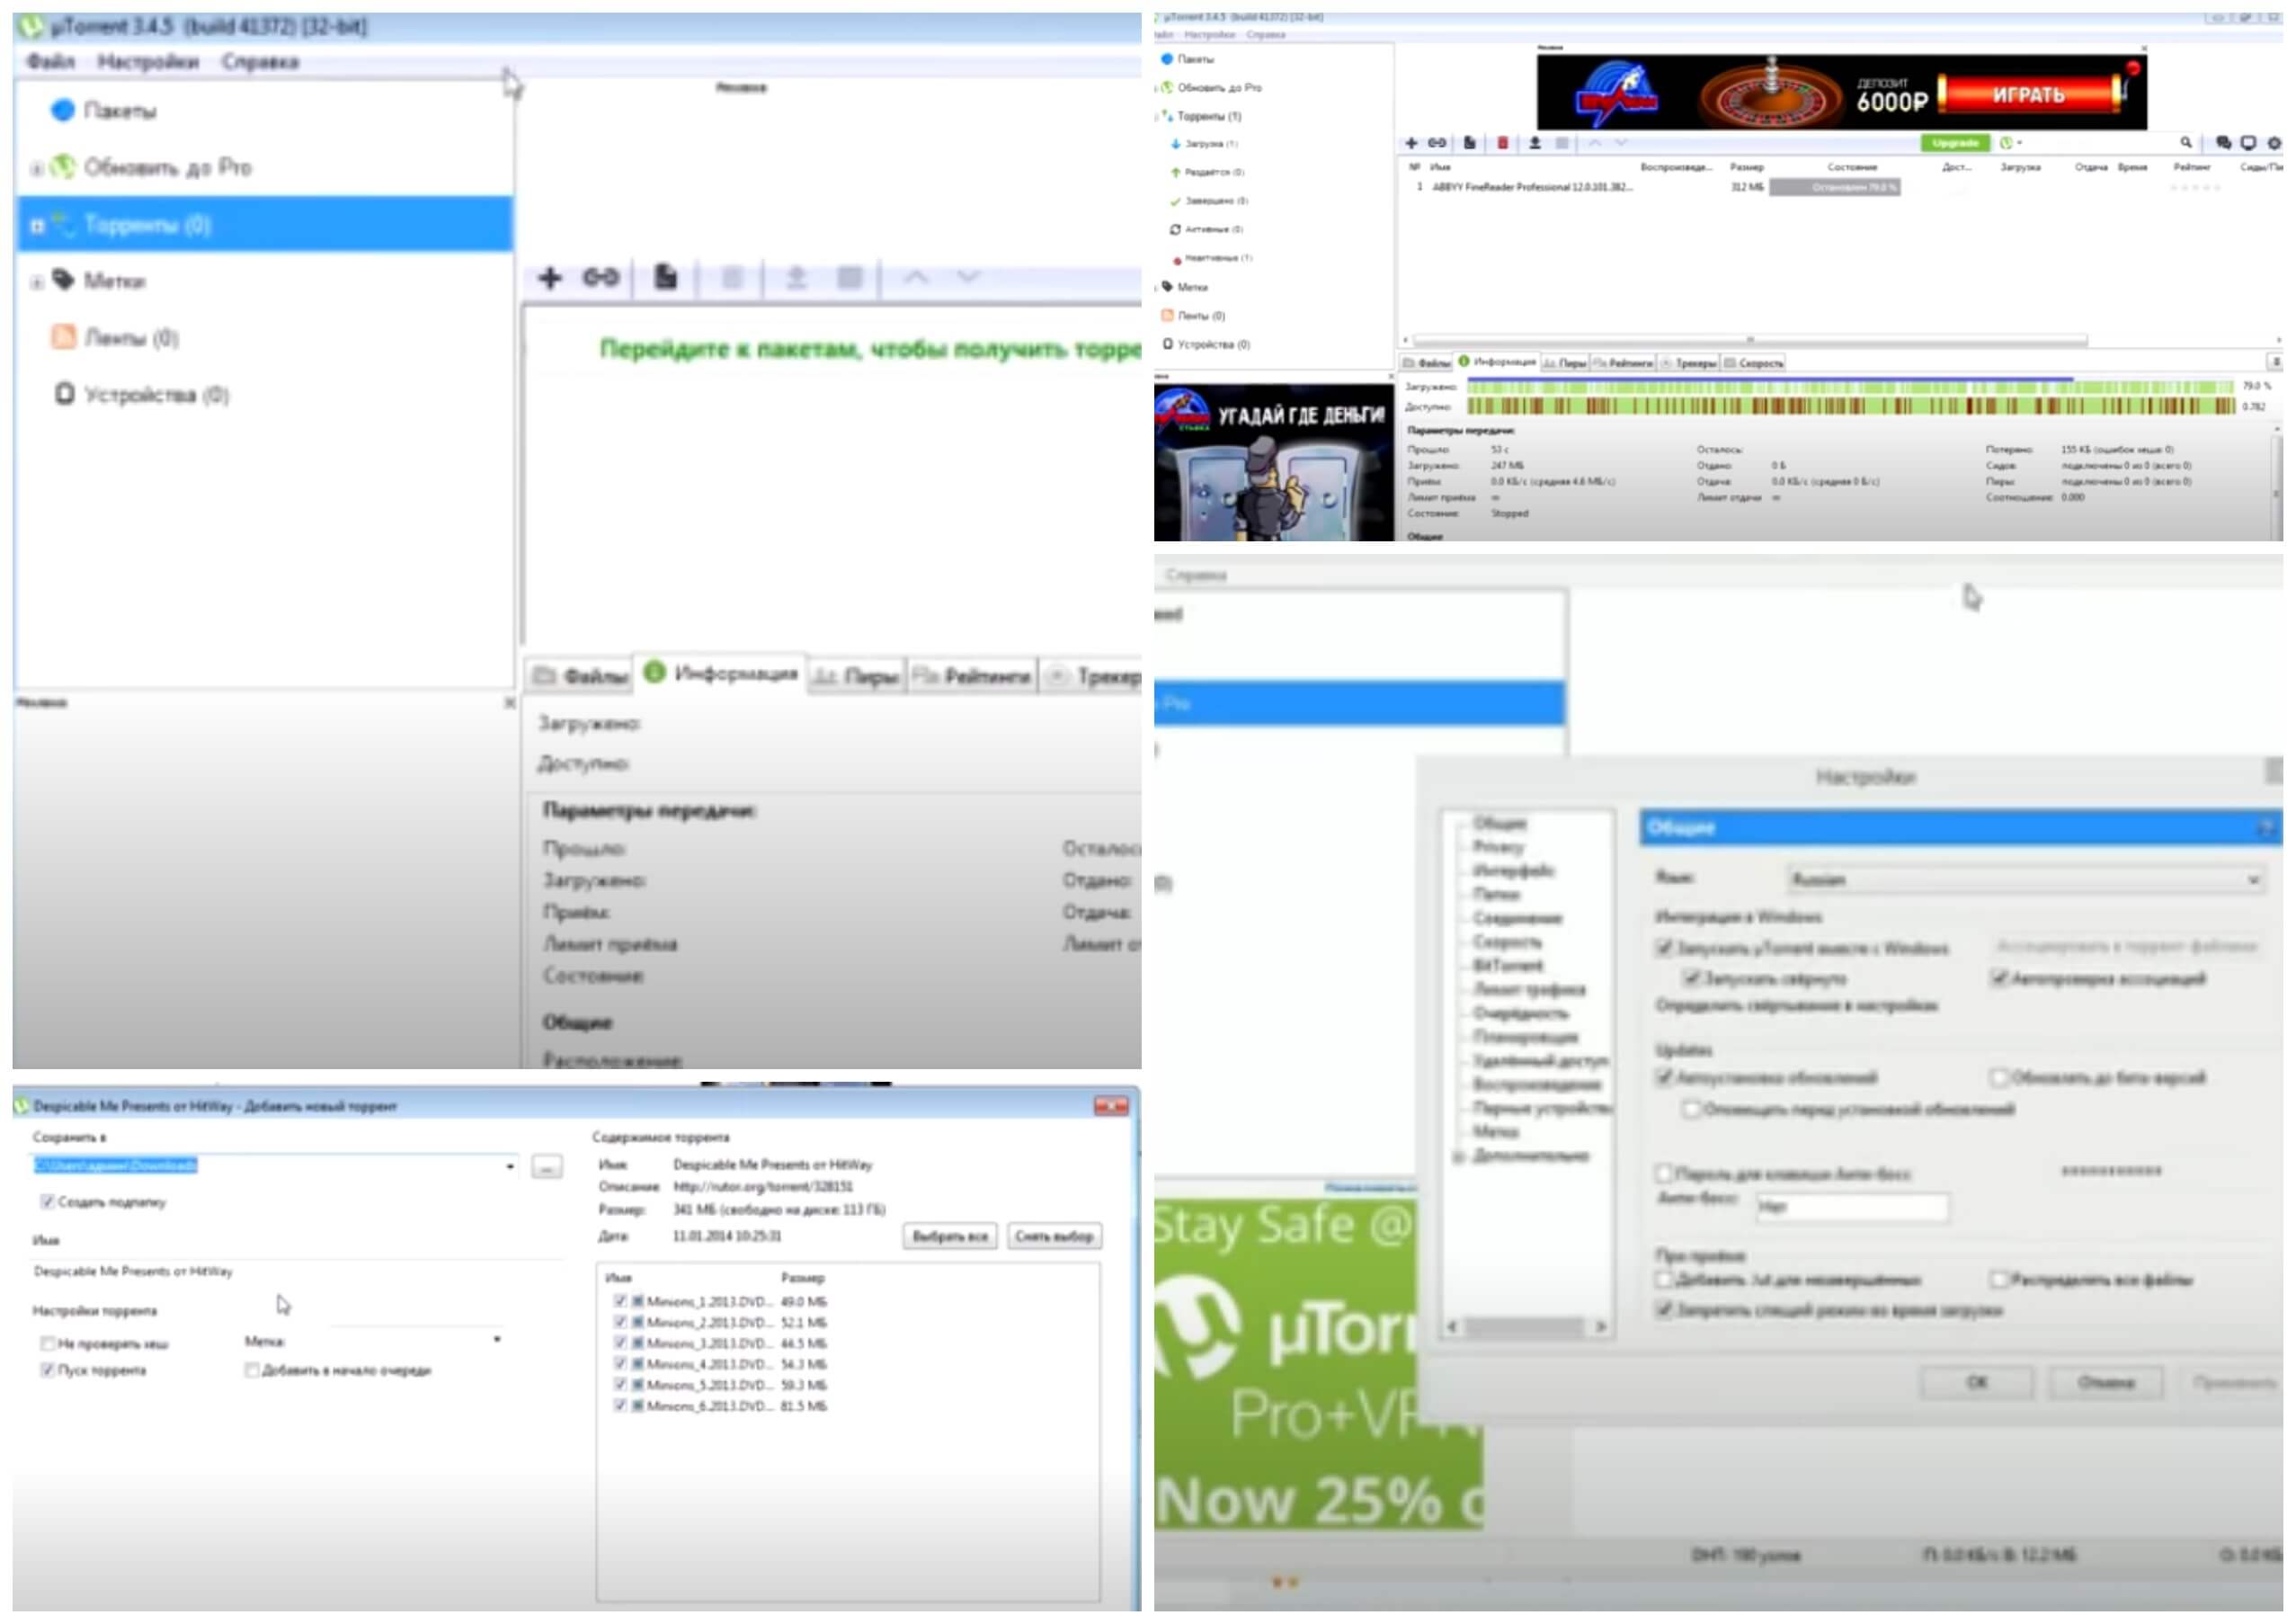Click the ABBYY torrent progress bar showing 79.0 %
The height and width of the screenshot is (1624, 2296).
[1835, 187]
